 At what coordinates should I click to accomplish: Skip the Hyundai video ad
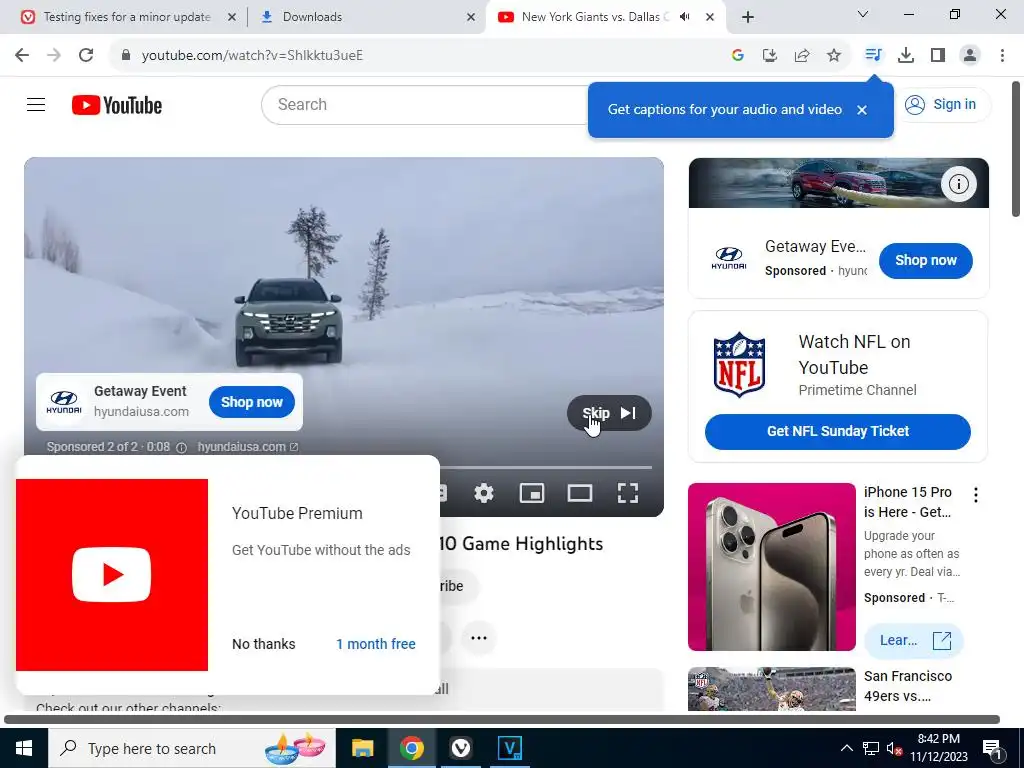point(609,413)
